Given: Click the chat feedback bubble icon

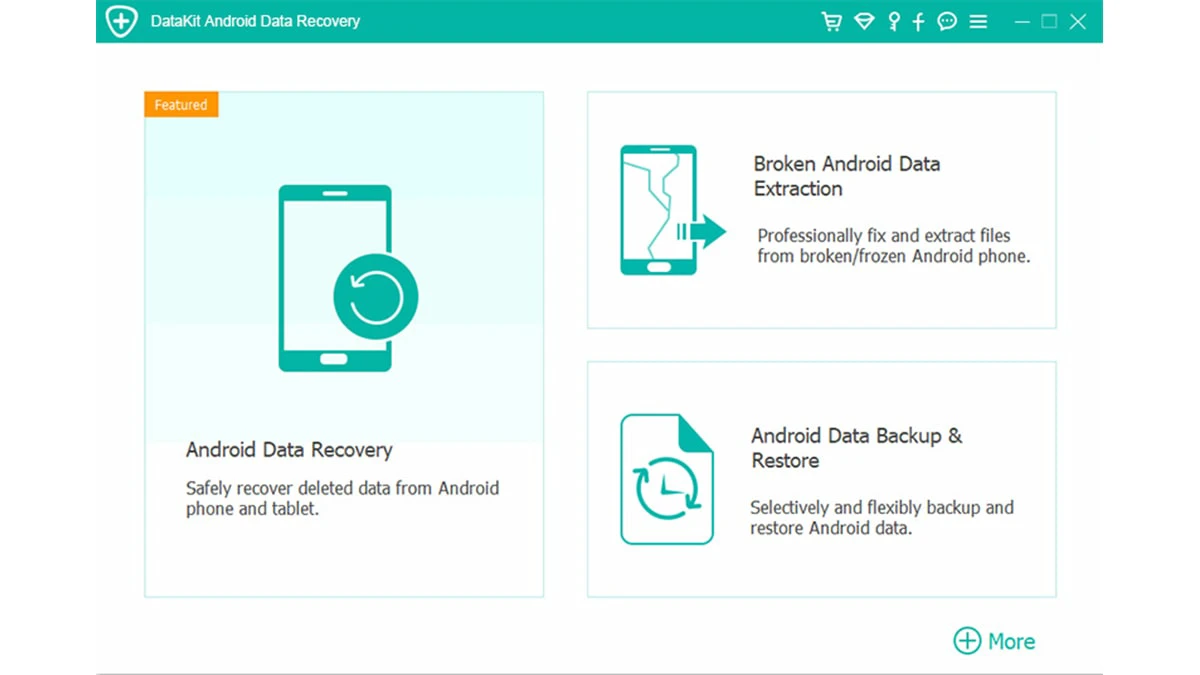Looking at the screenshot, I should (x=947, y=21).
